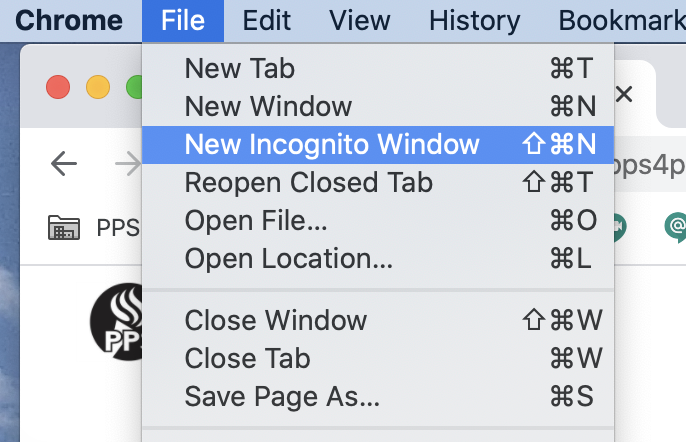The image size is (686, 442).
Task: Click the round PPS logo
Action: [116, 322]
